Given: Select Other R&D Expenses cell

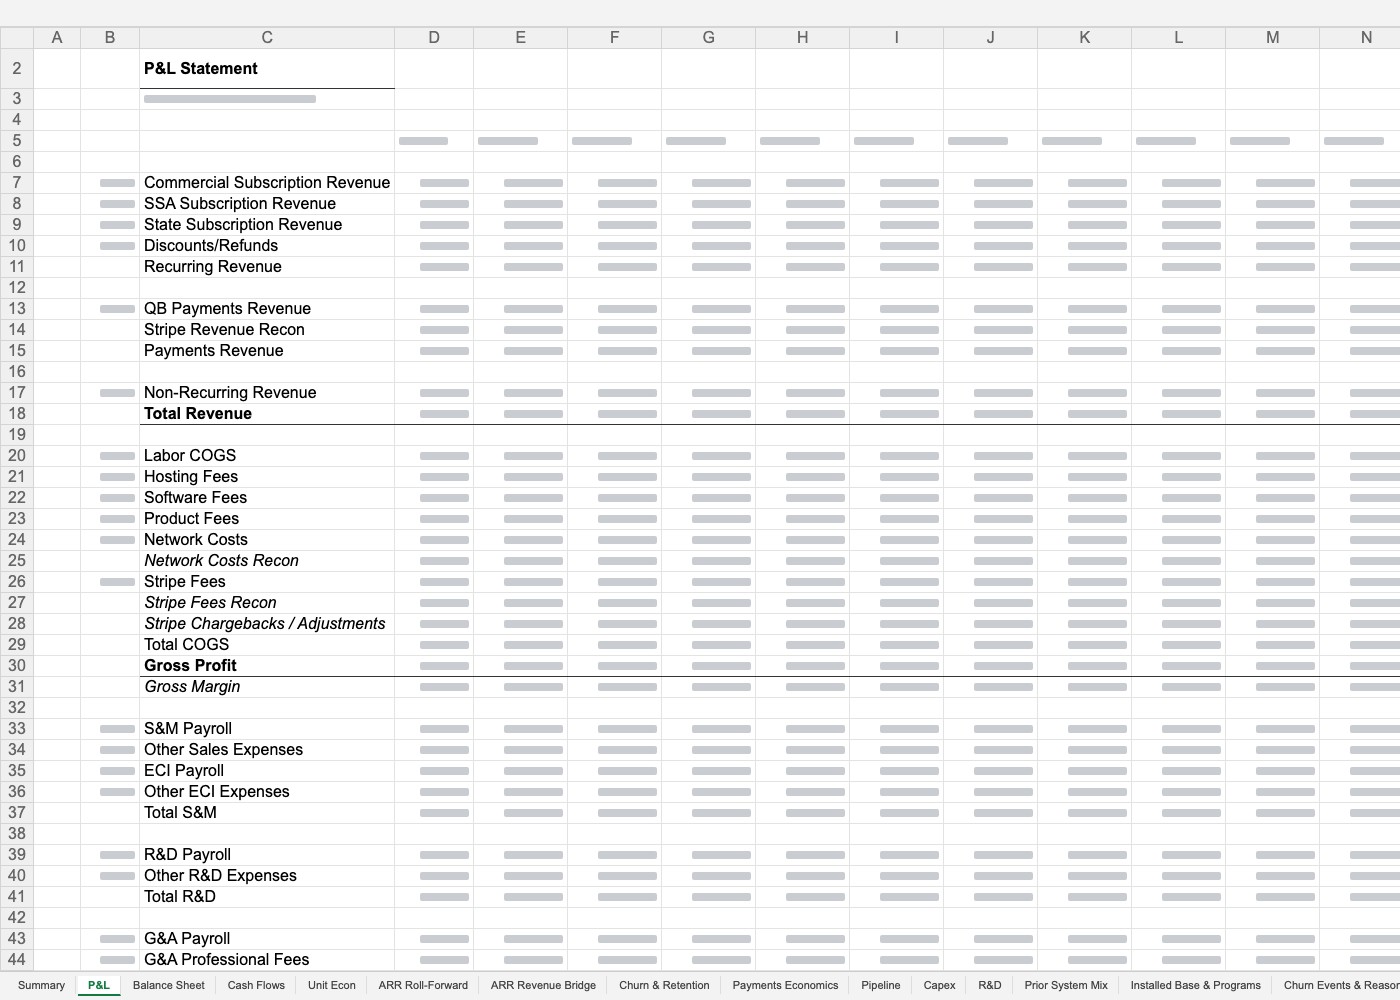Looking at the screenshot, I should point(267,876).
